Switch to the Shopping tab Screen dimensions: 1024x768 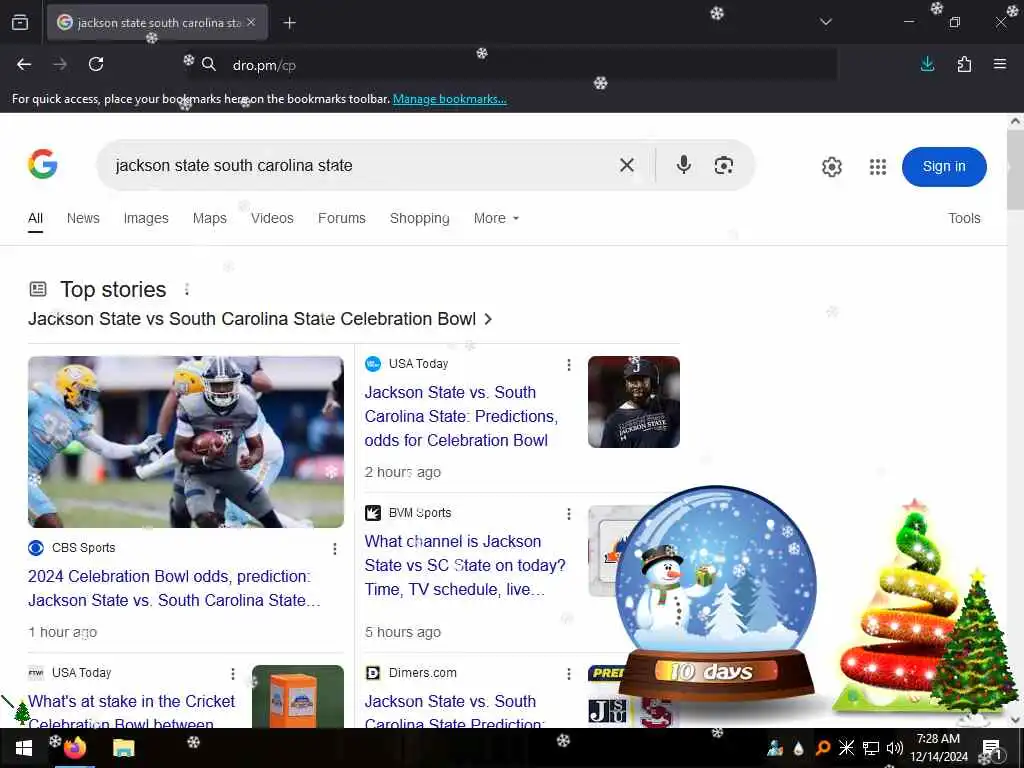(419, 218)
